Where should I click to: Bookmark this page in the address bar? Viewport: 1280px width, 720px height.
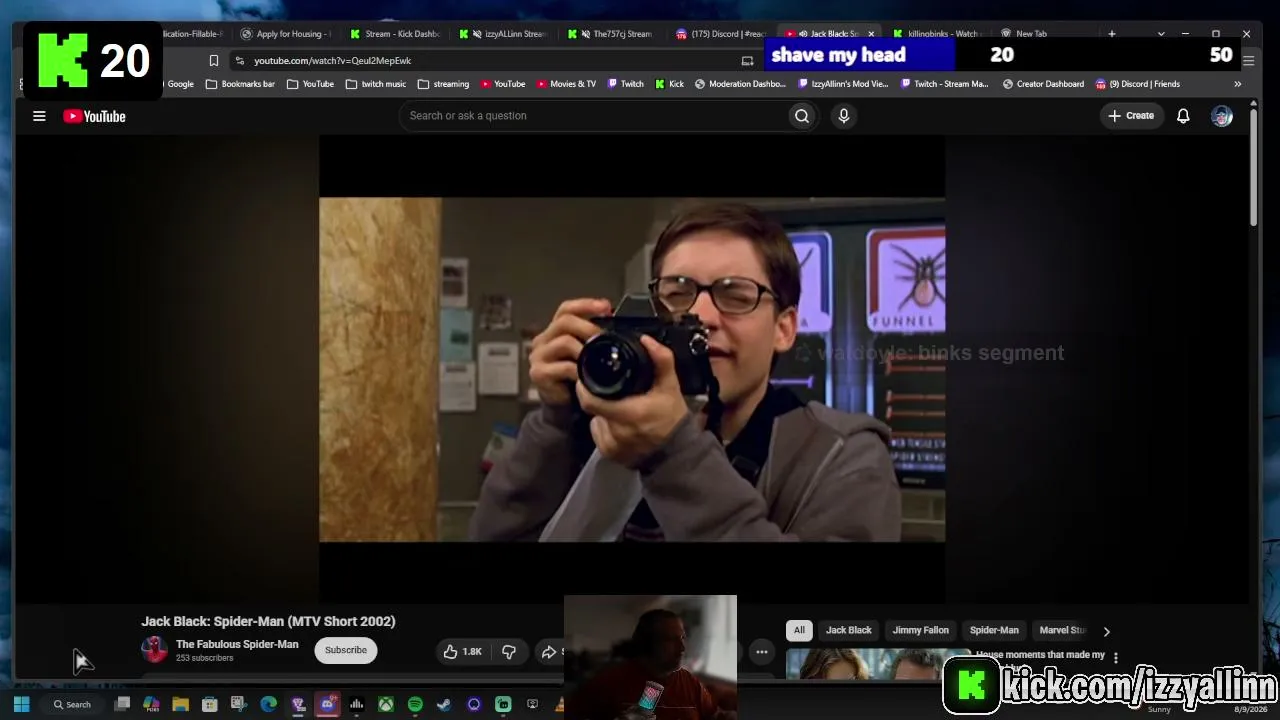(x=213, y=61)
